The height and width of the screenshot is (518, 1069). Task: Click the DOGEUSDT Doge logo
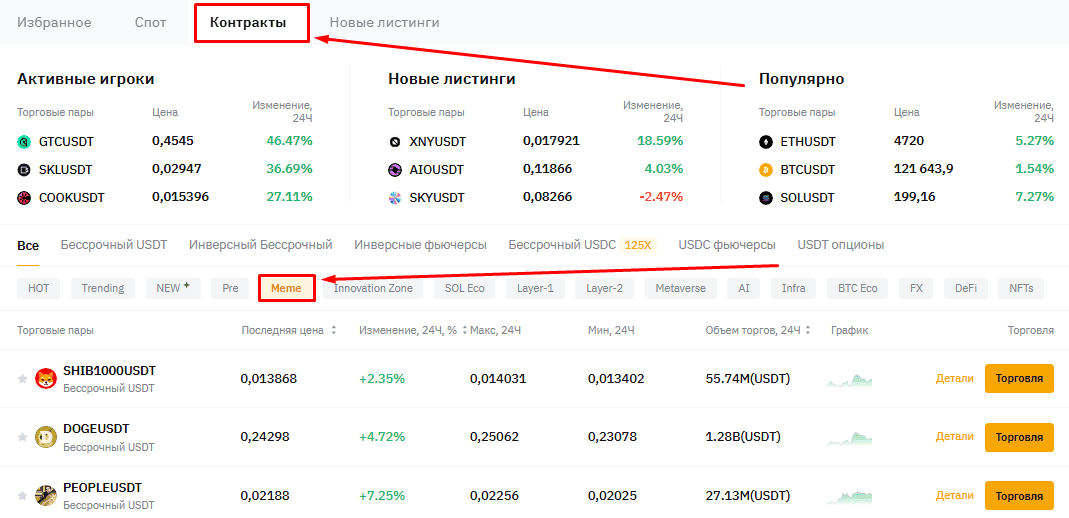[46, 436]
